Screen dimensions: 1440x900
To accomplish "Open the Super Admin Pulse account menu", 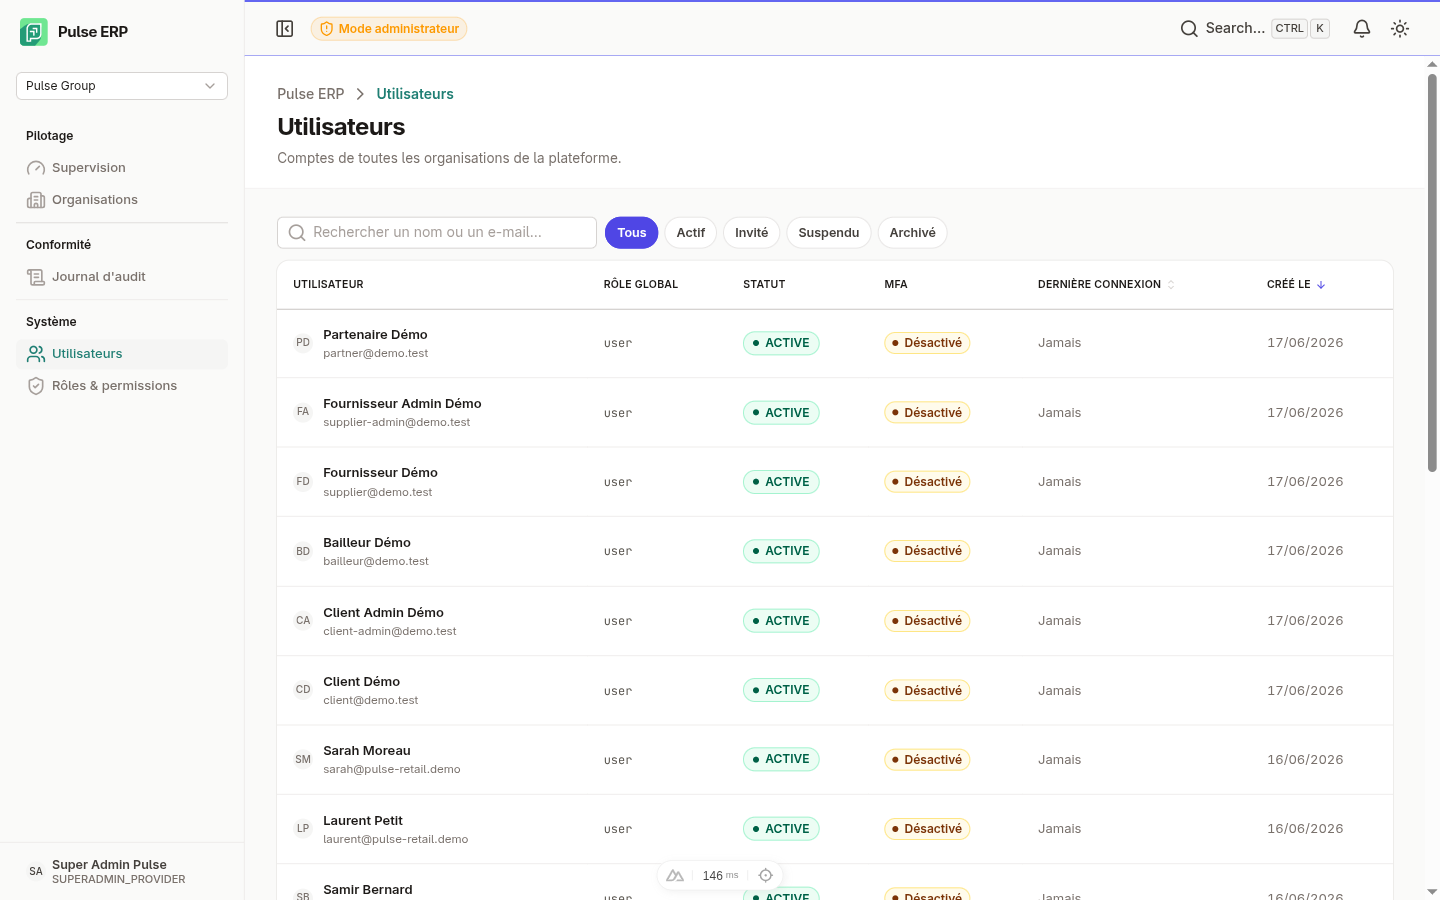I will click(122, 872).
